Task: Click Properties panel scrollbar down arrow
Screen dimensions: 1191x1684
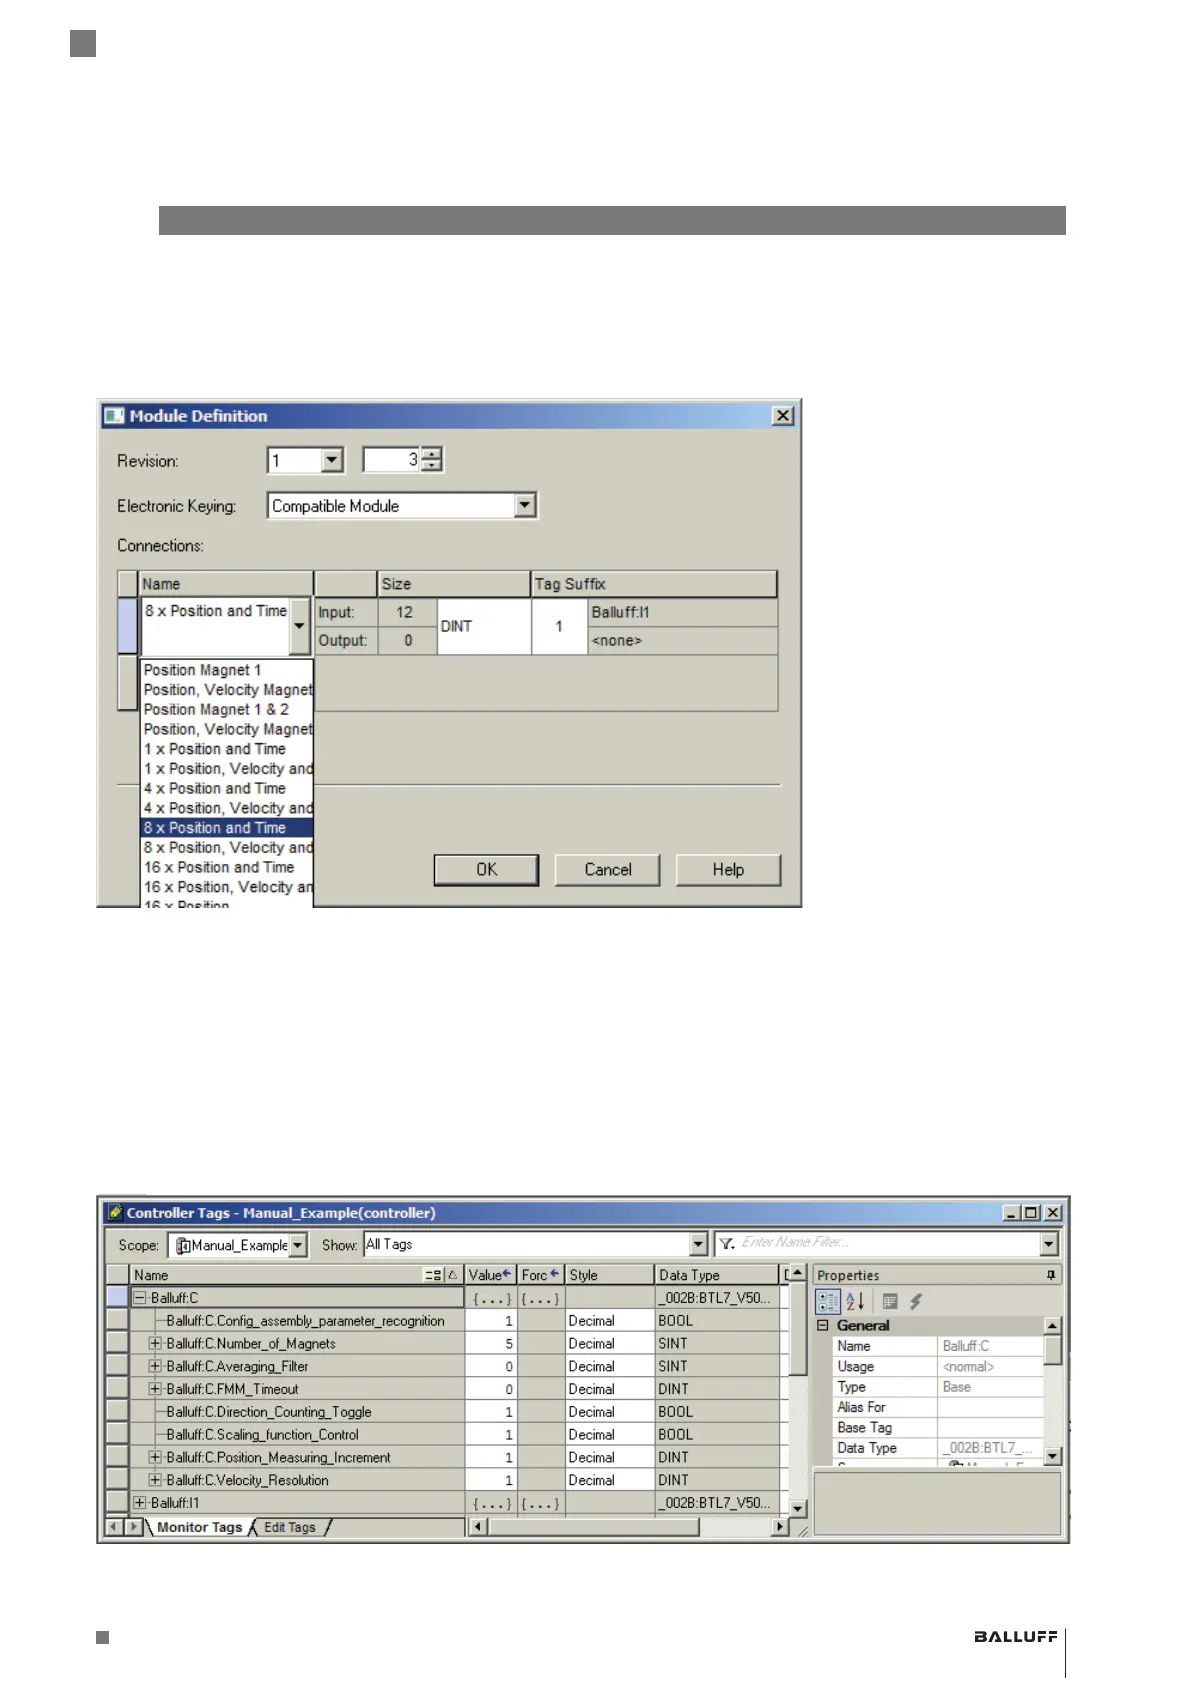Action: coord(1052,1457)
